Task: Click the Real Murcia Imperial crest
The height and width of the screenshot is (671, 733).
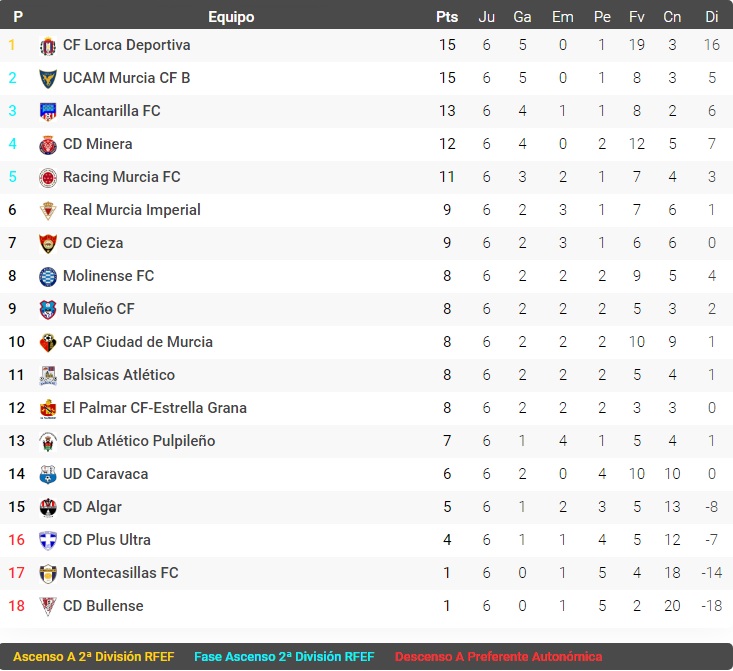Action: [48, 211]
